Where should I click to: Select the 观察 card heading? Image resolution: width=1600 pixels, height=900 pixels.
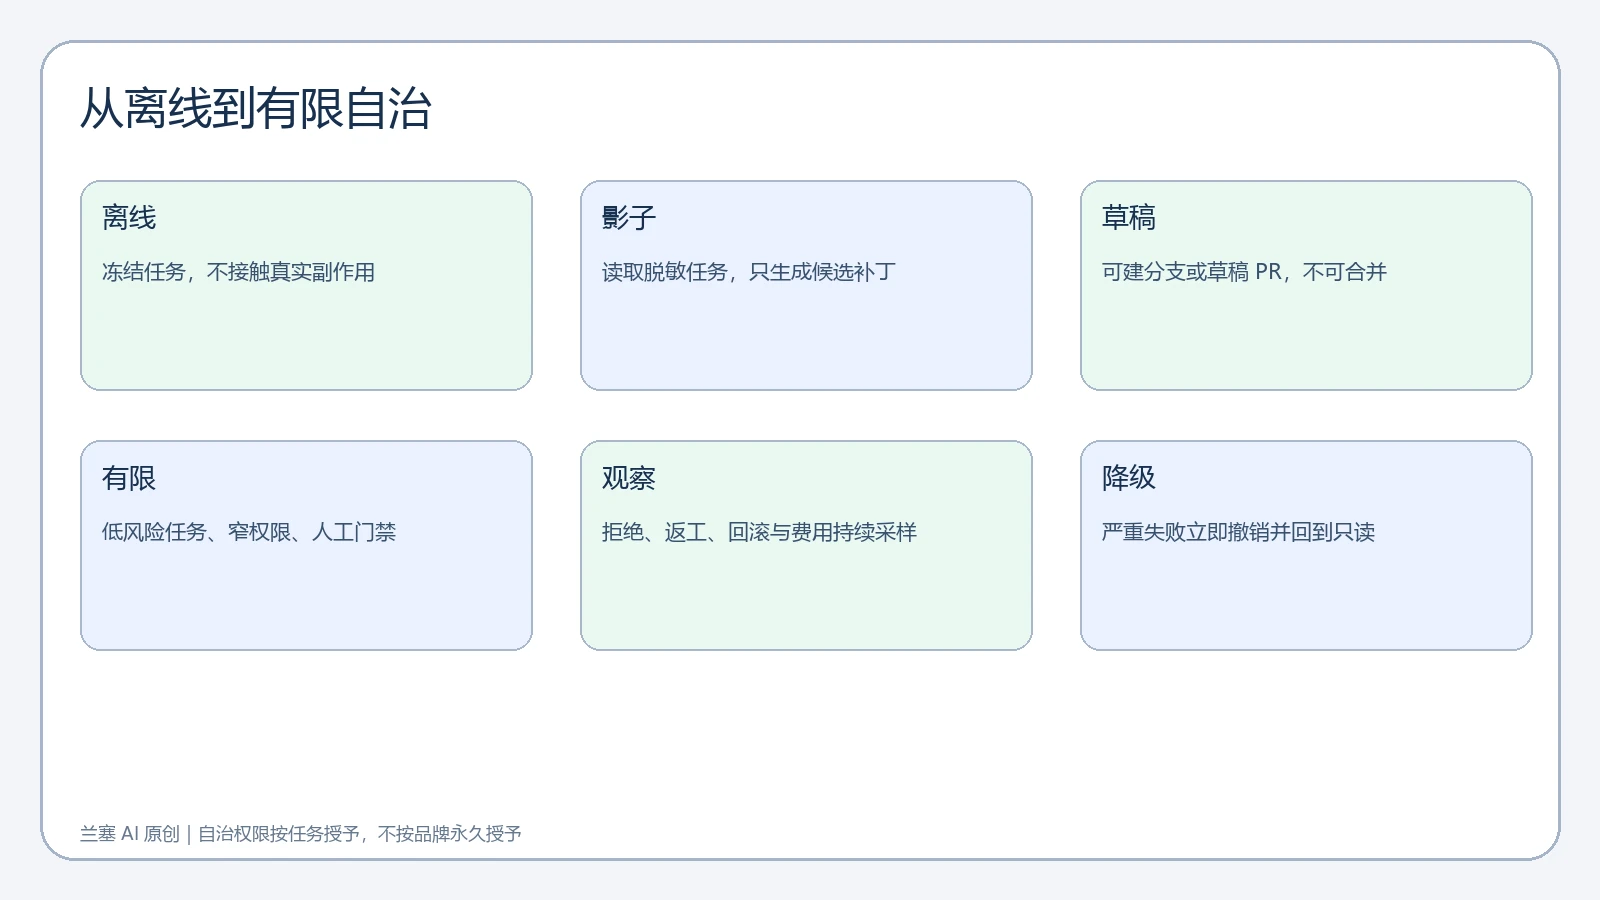(629, 478)
